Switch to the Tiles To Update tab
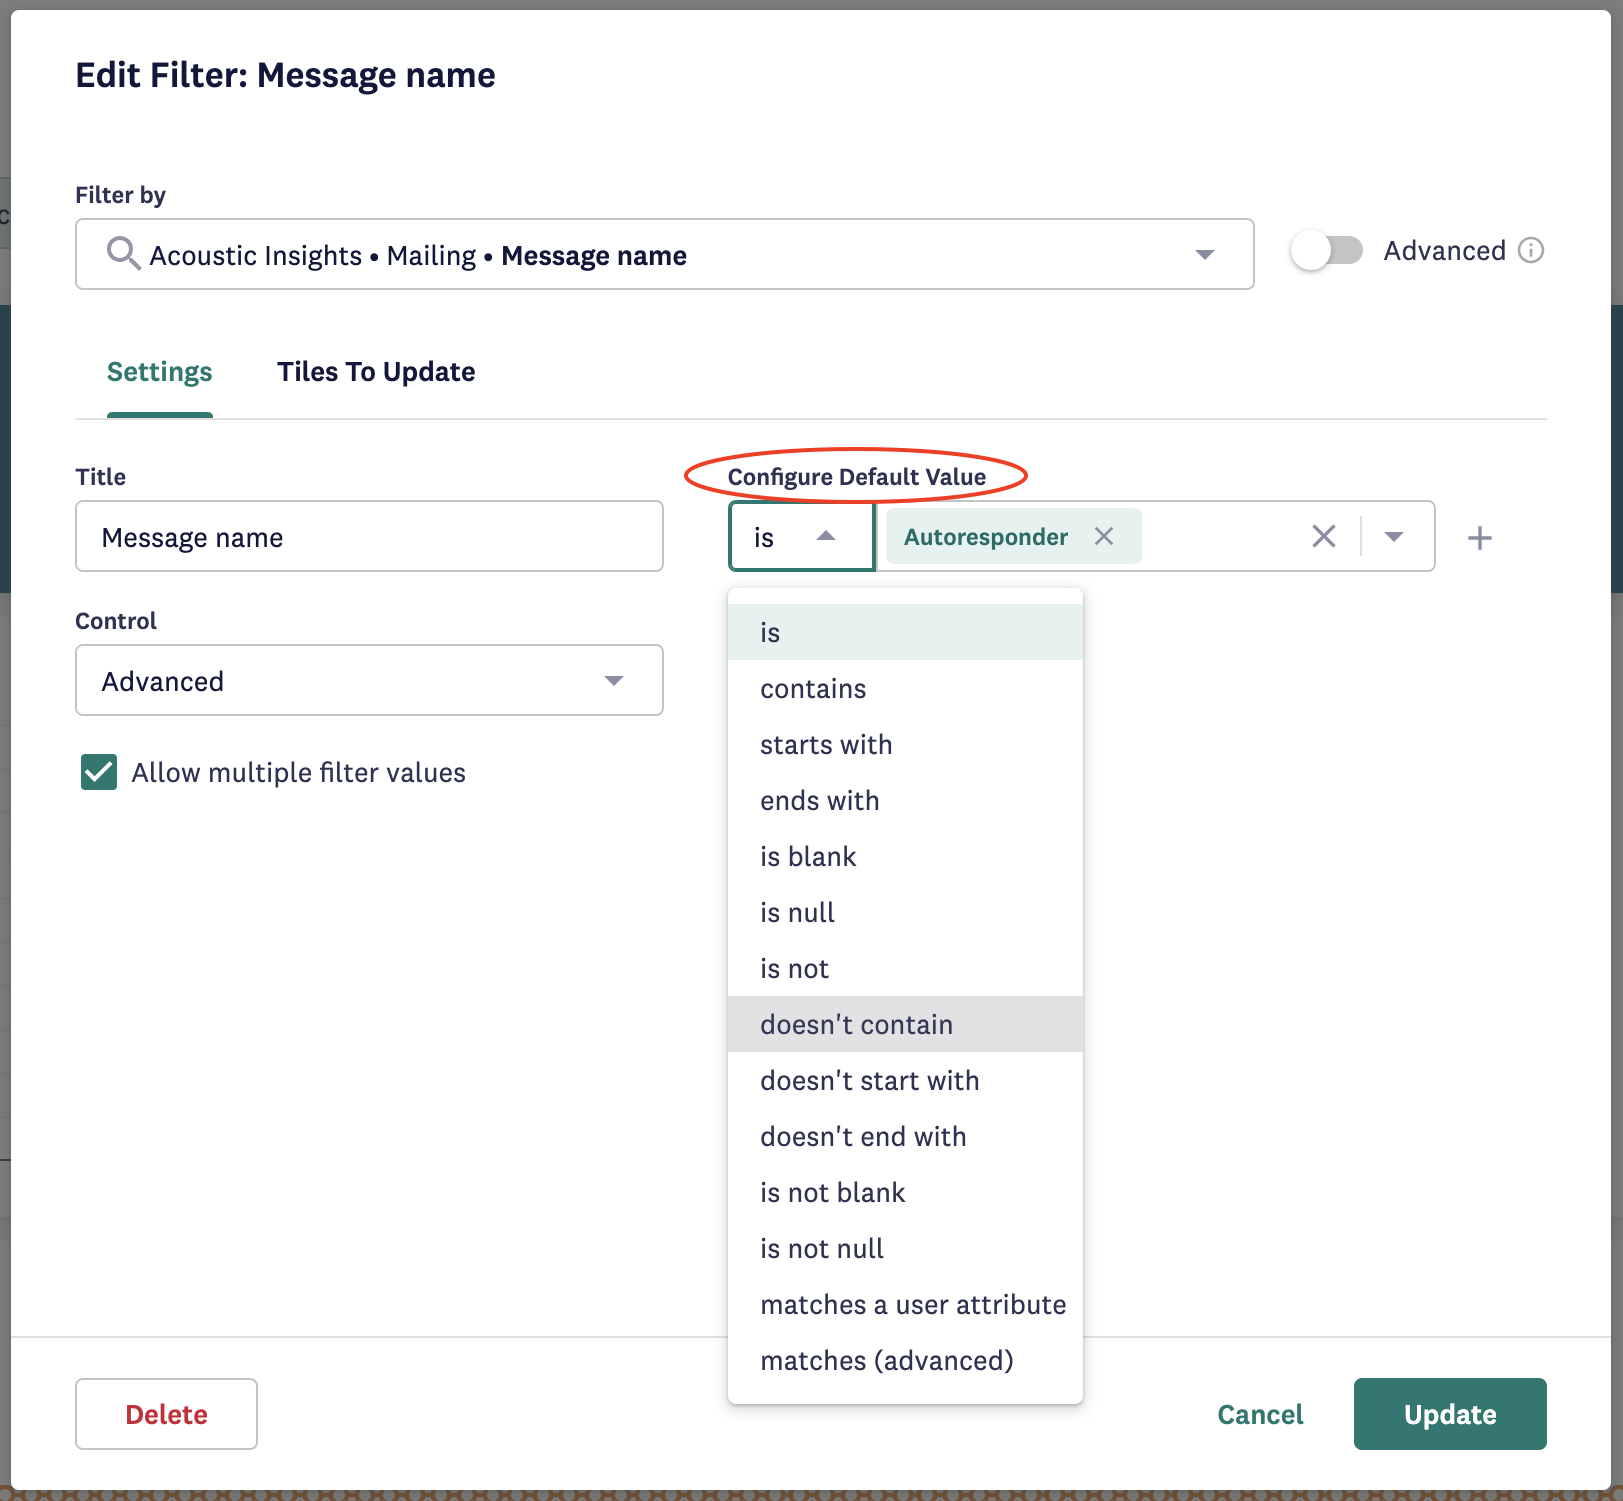 coord(375,372)
